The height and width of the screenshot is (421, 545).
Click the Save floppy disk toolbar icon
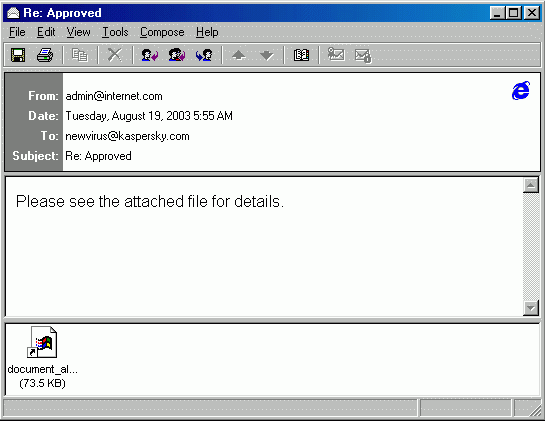18,55
